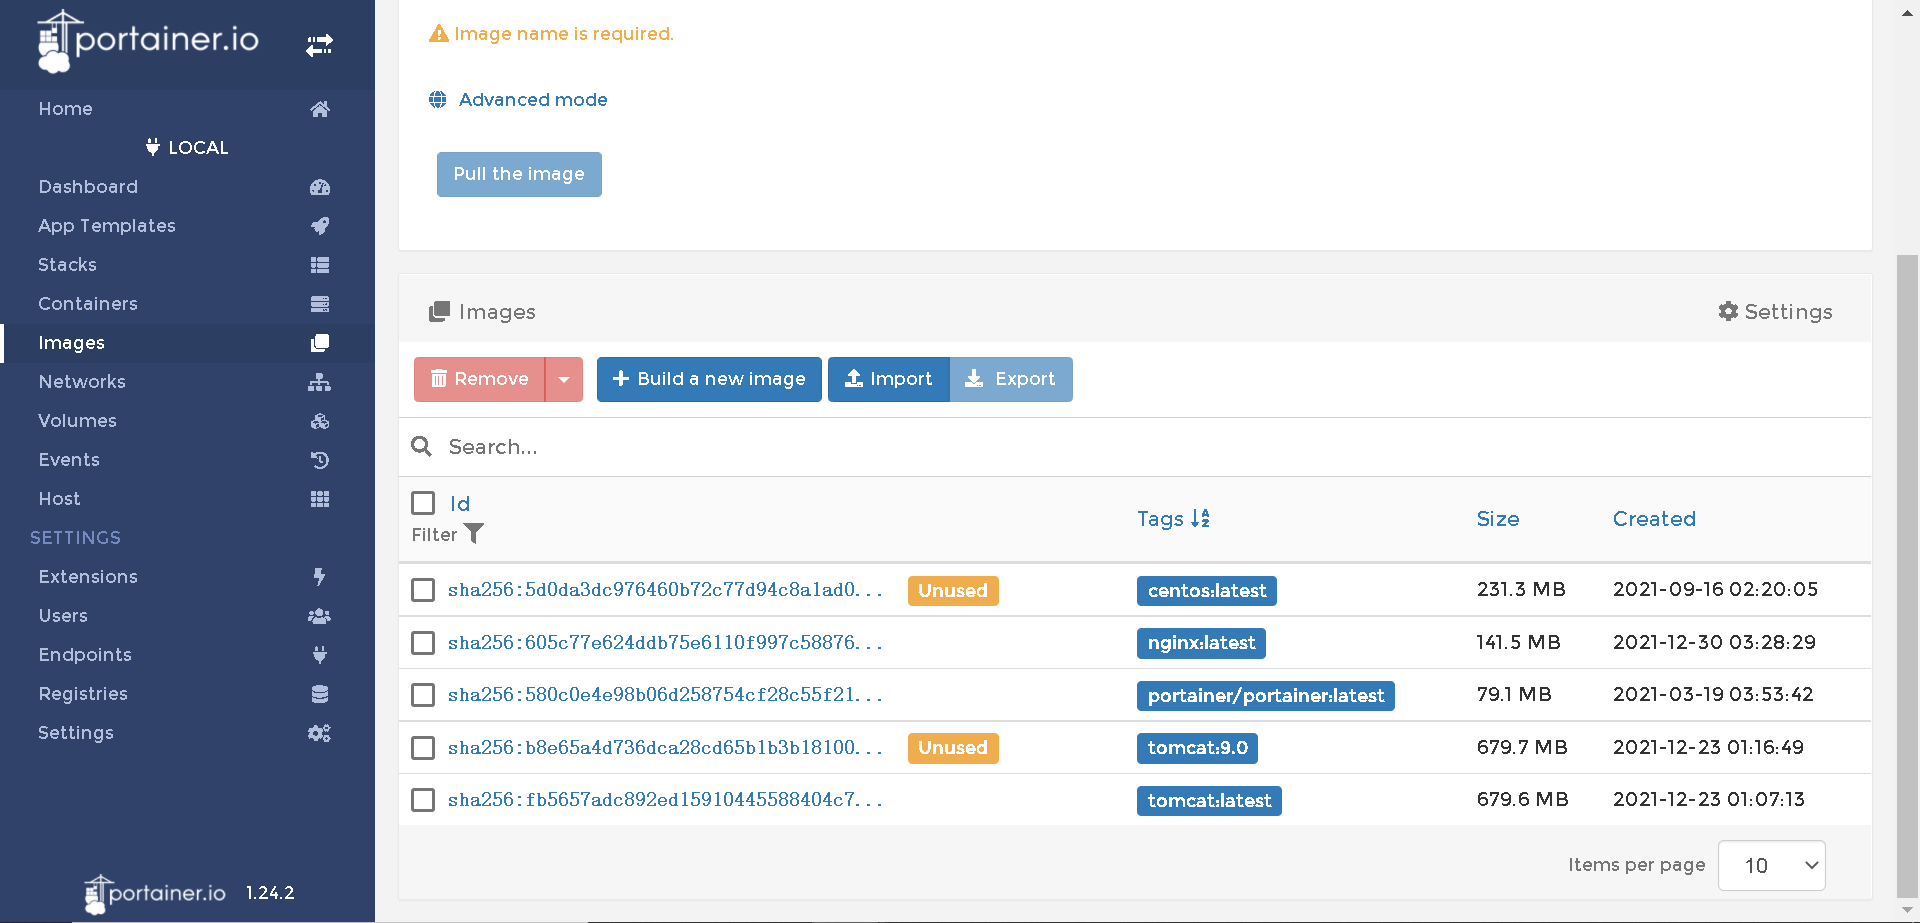1920x923 pixels.
Task: Click the App Templates rocket icon
Action: point(320,226)
